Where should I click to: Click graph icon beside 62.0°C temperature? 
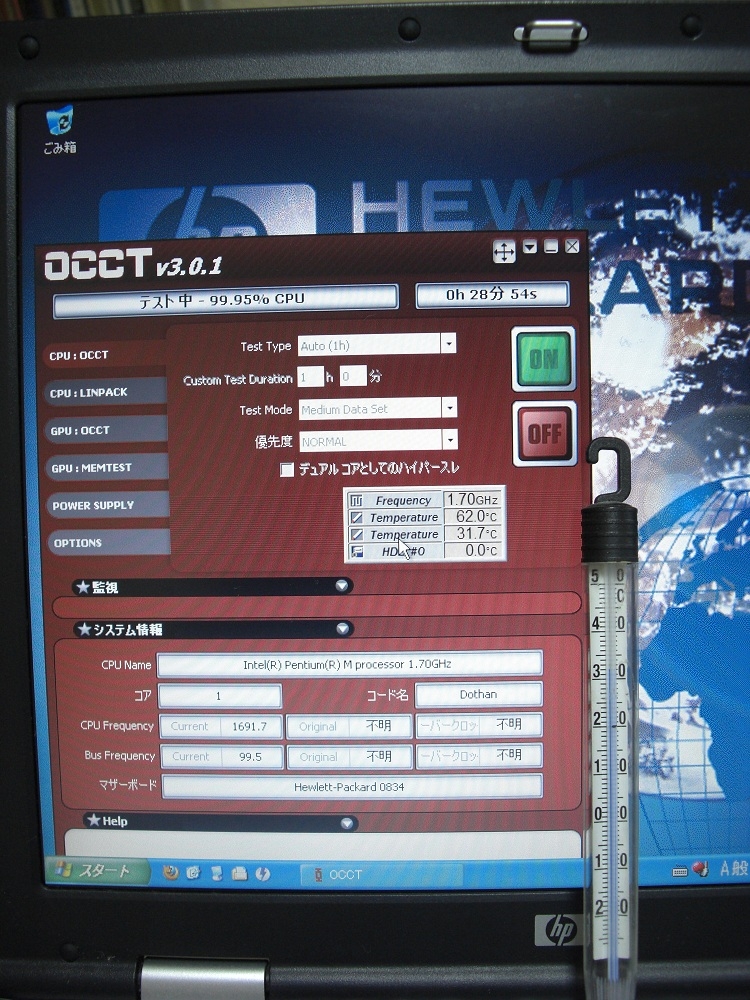357,517
